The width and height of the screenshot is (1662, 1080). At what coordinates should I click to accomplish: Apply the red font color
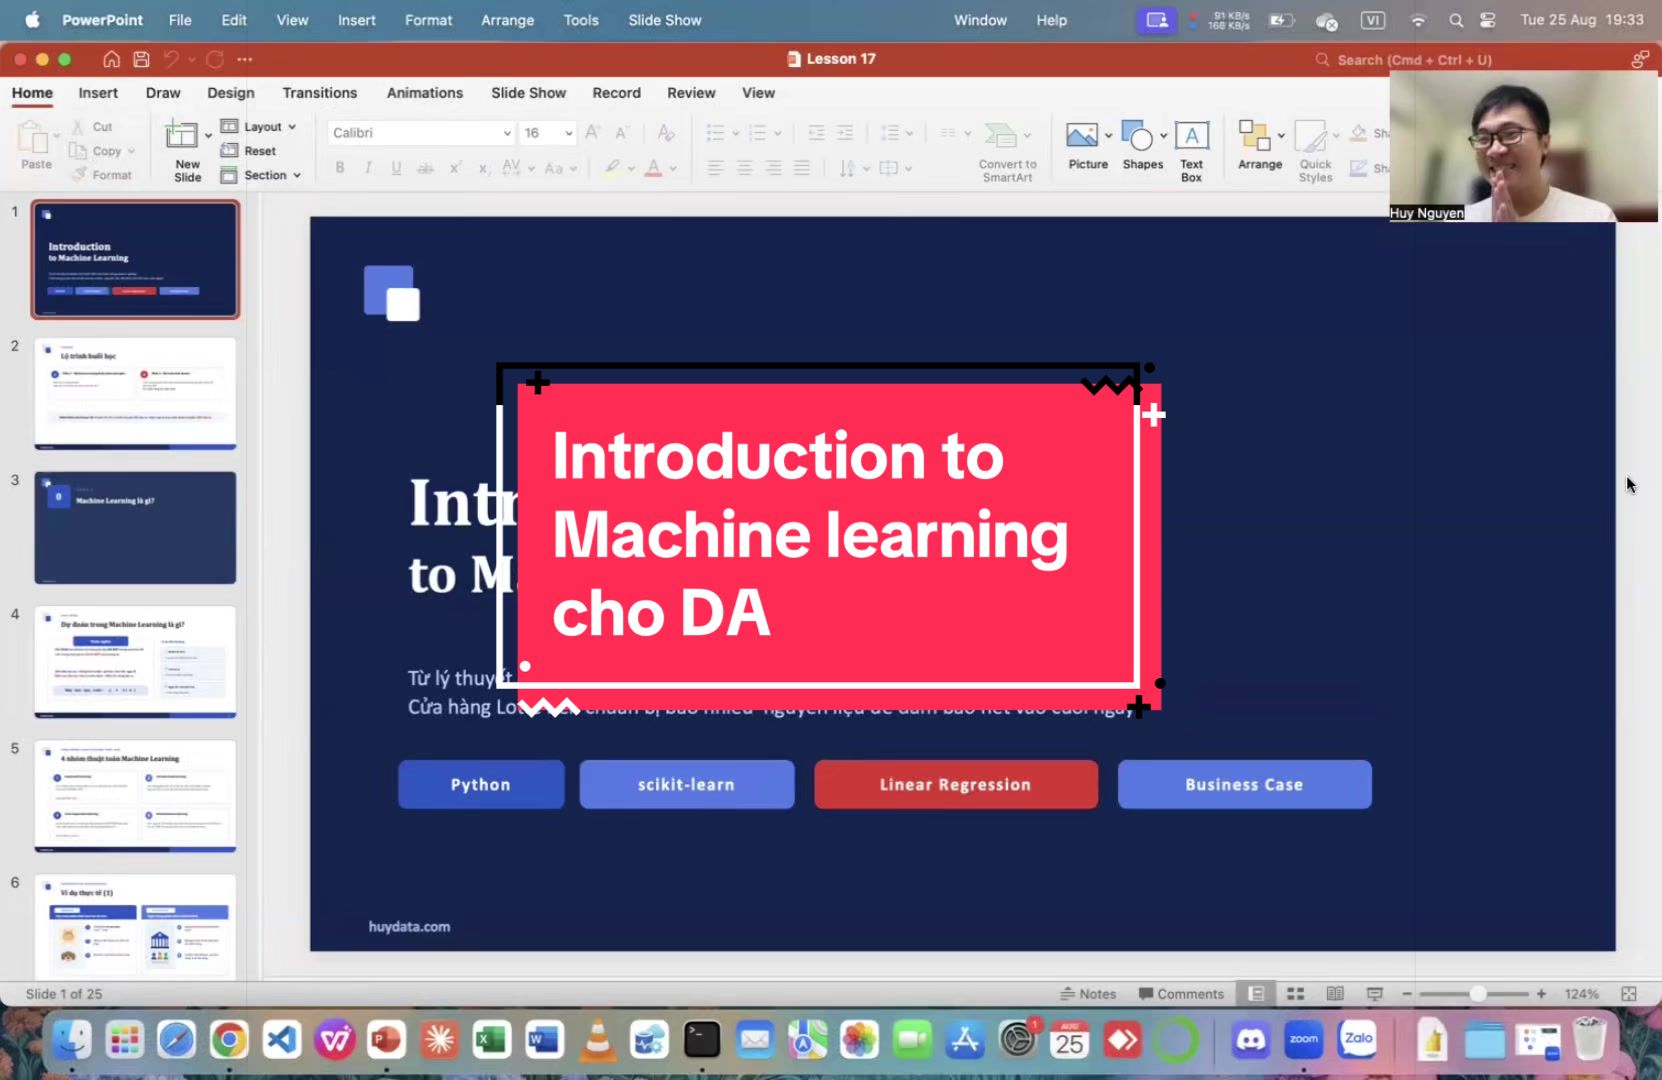click(x=653, y=168)
